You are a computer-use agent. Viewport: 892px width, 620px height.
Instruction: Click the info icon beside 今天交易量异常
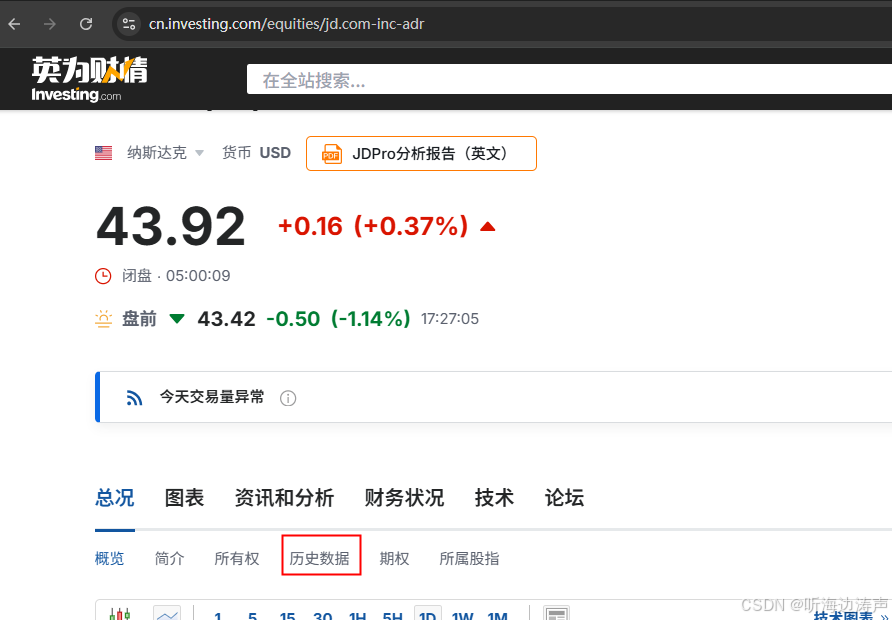[x=288, y=398]
